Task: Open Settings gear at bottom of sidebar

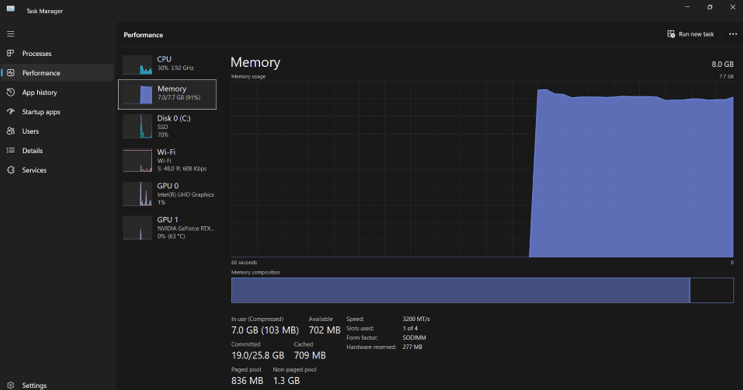Action: click(x=10, y=385)
